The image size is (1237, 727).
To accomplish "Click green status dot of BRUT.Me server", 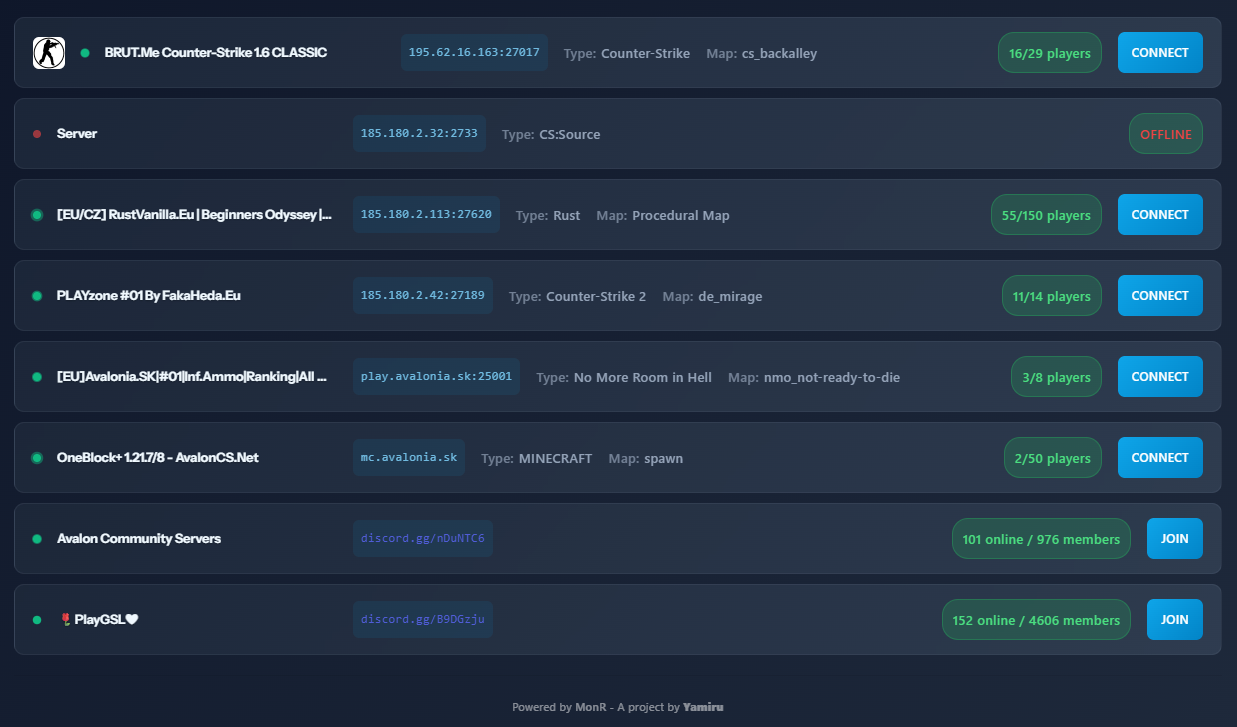I will pos(85,53).
